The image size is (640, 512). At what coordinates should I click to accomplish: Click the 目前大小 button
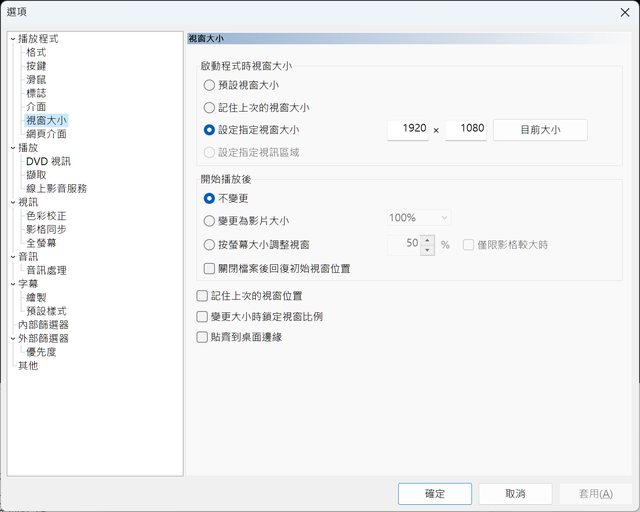(x=539, y=130)
